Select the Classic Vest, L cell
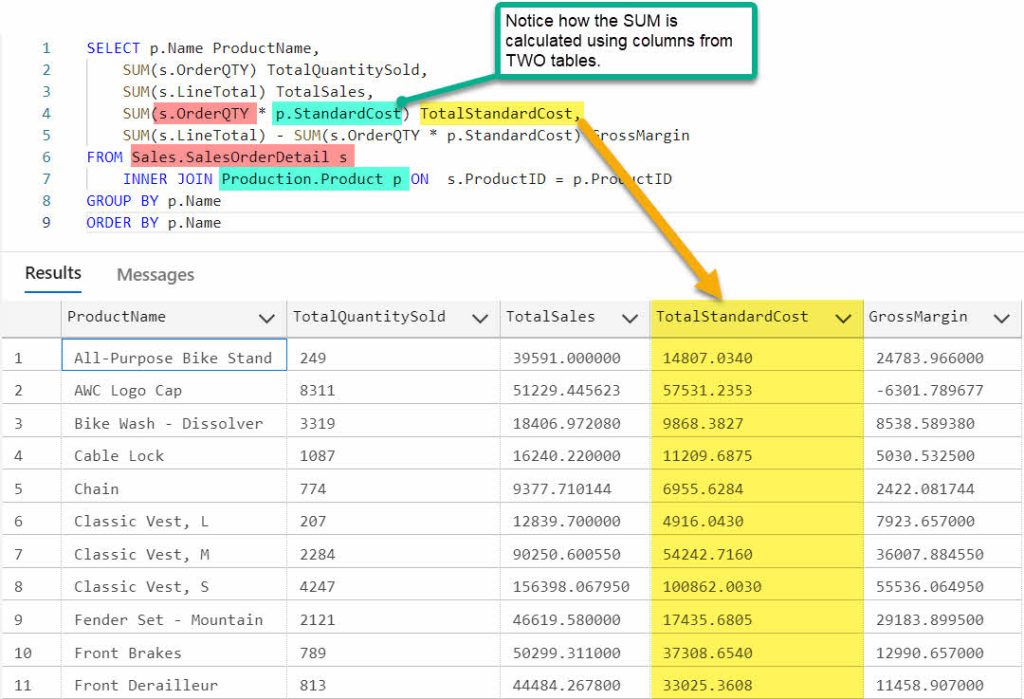Viewport: 1024px width, 699px height. tap(174, 521)
